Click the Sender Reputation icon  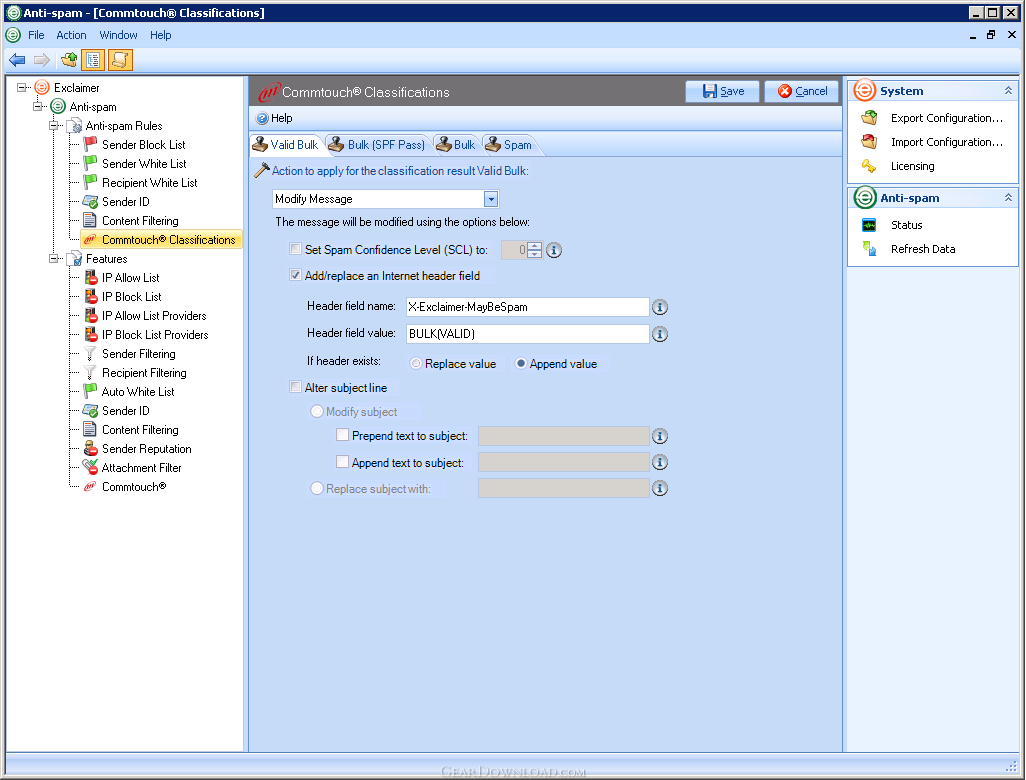click(90, 449)
